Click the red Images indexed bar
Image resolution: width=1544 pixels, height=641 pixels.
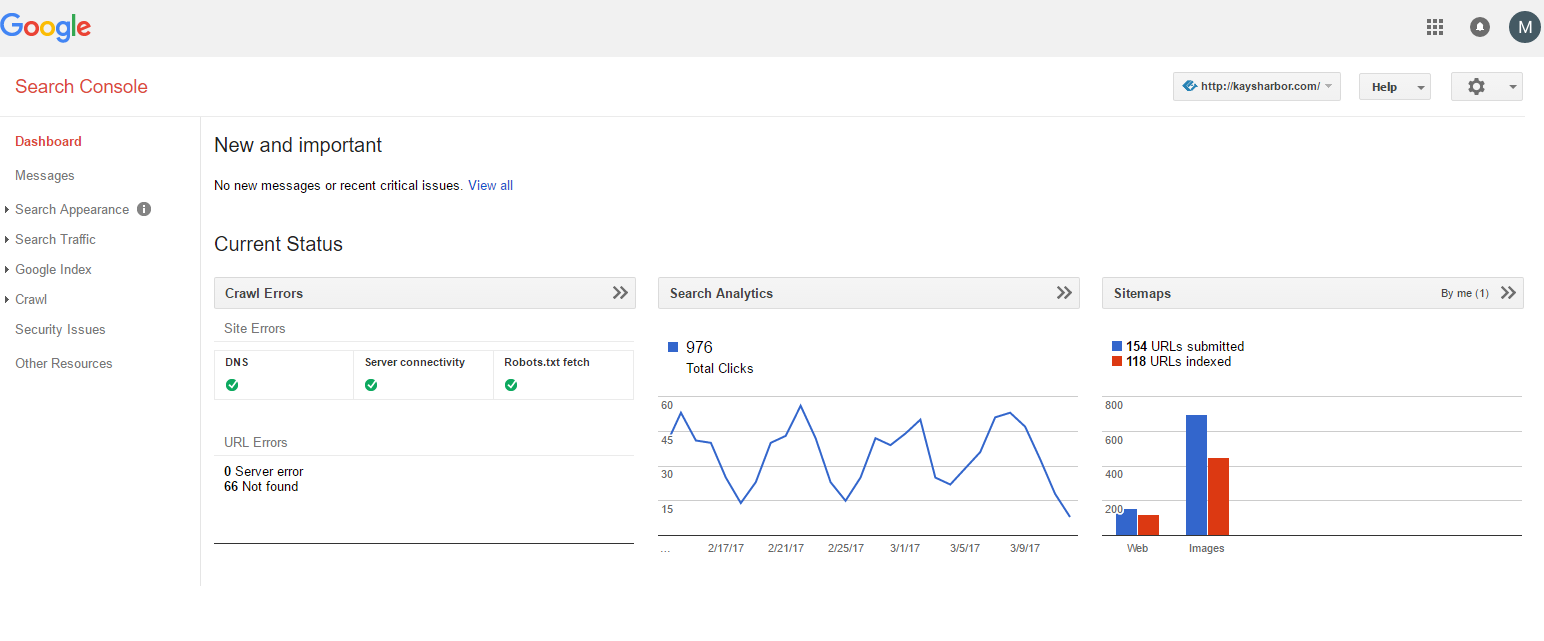(x=1218, y=497)
